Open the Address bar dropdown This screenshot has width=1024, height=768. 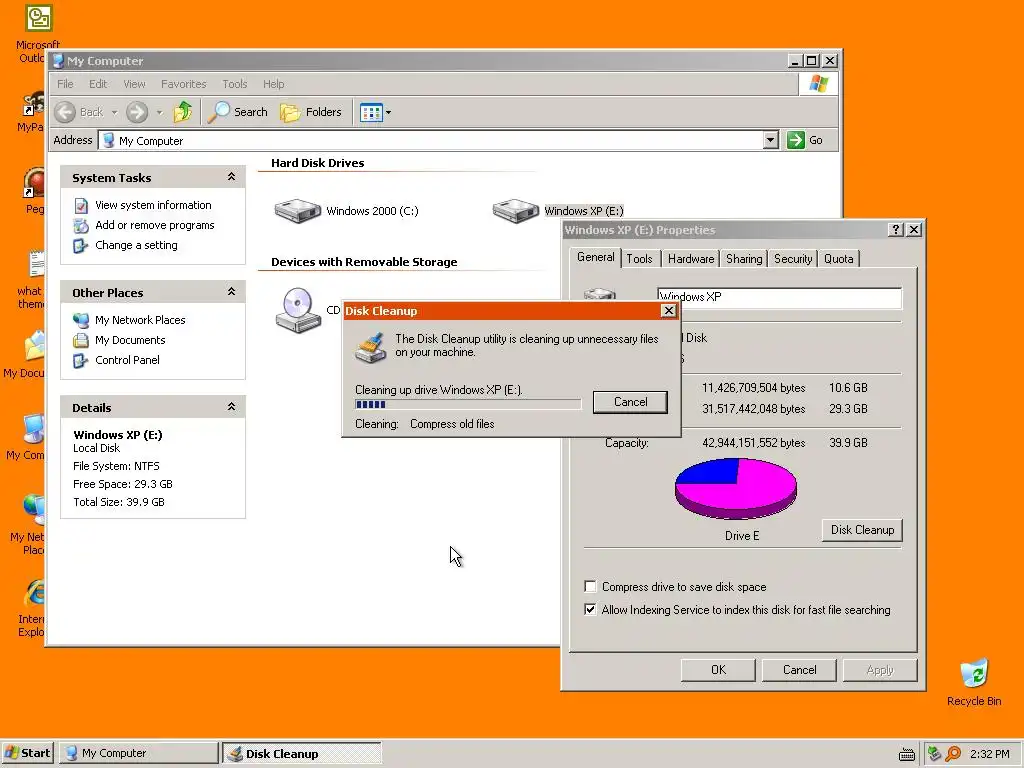[x=771, y=140]
